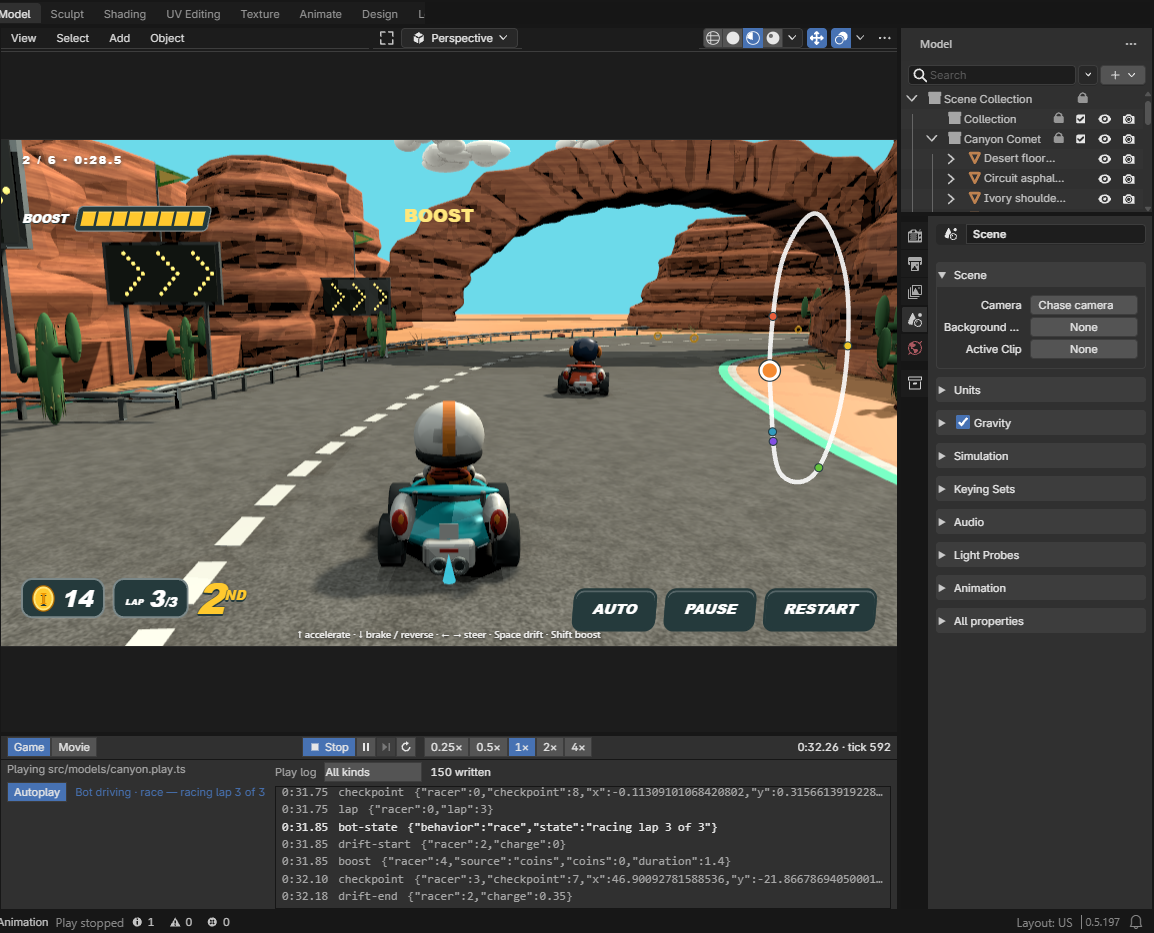Restart playback with the reload icon
The image size is (1154, 933).
406,747
